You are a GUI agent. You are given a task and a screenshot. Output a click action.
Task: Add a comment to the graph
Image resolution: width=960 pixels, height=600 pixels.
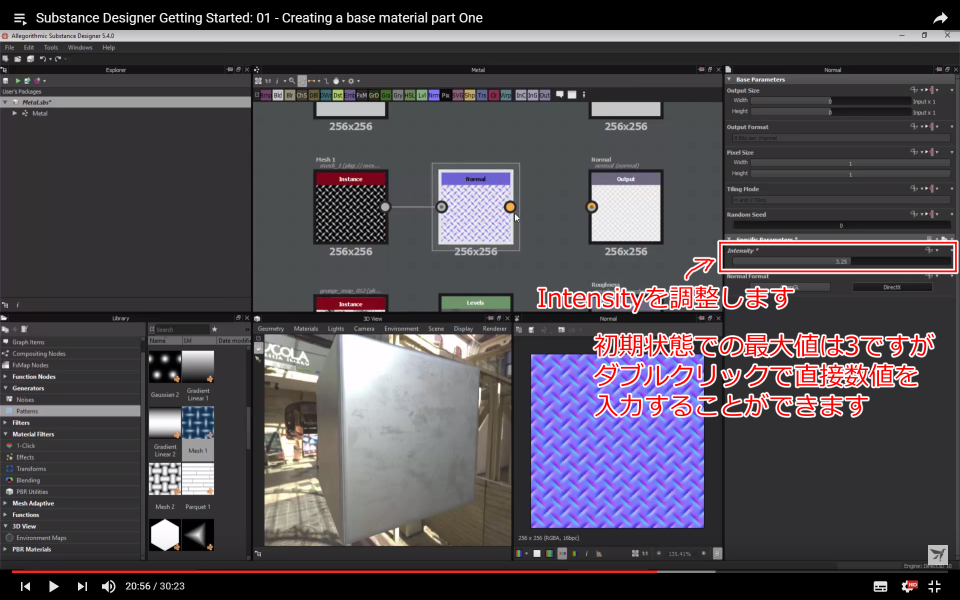[560, 95]
